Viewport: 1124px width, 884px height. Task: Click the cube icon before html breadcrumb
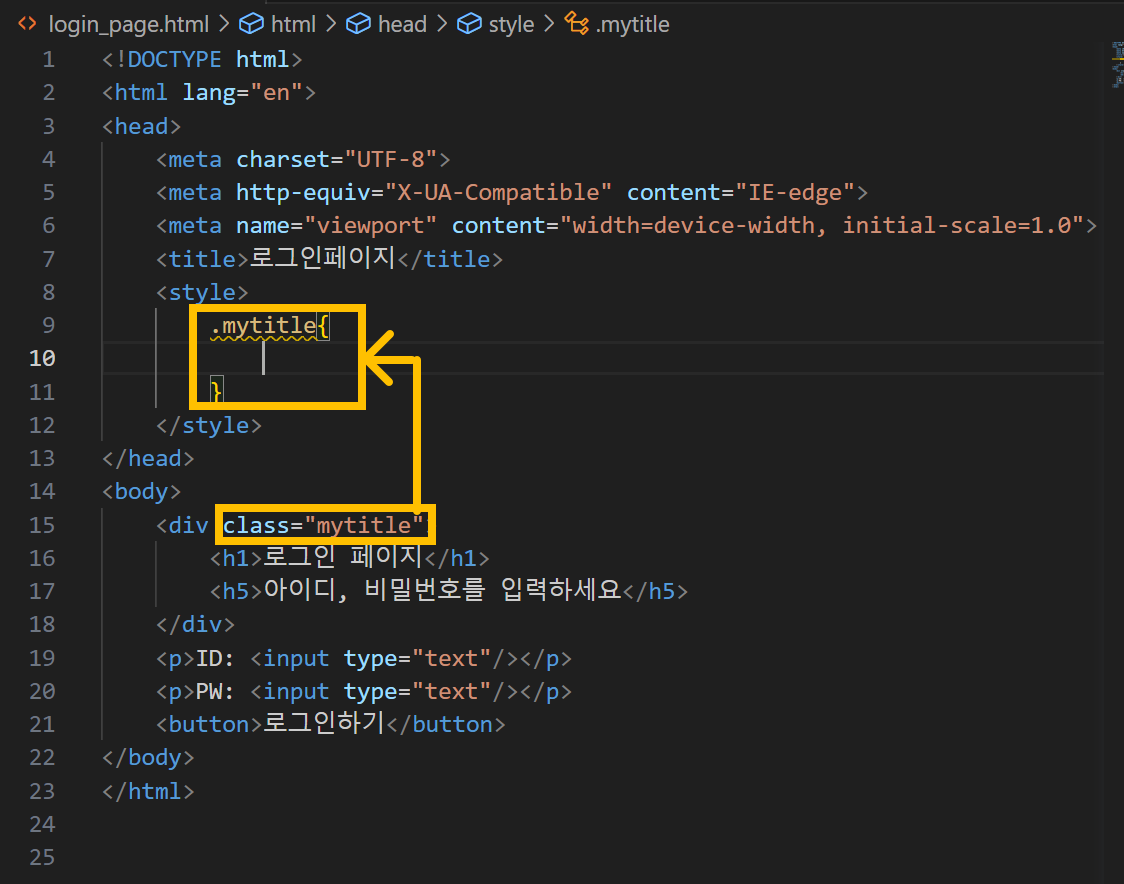point(251,24)
